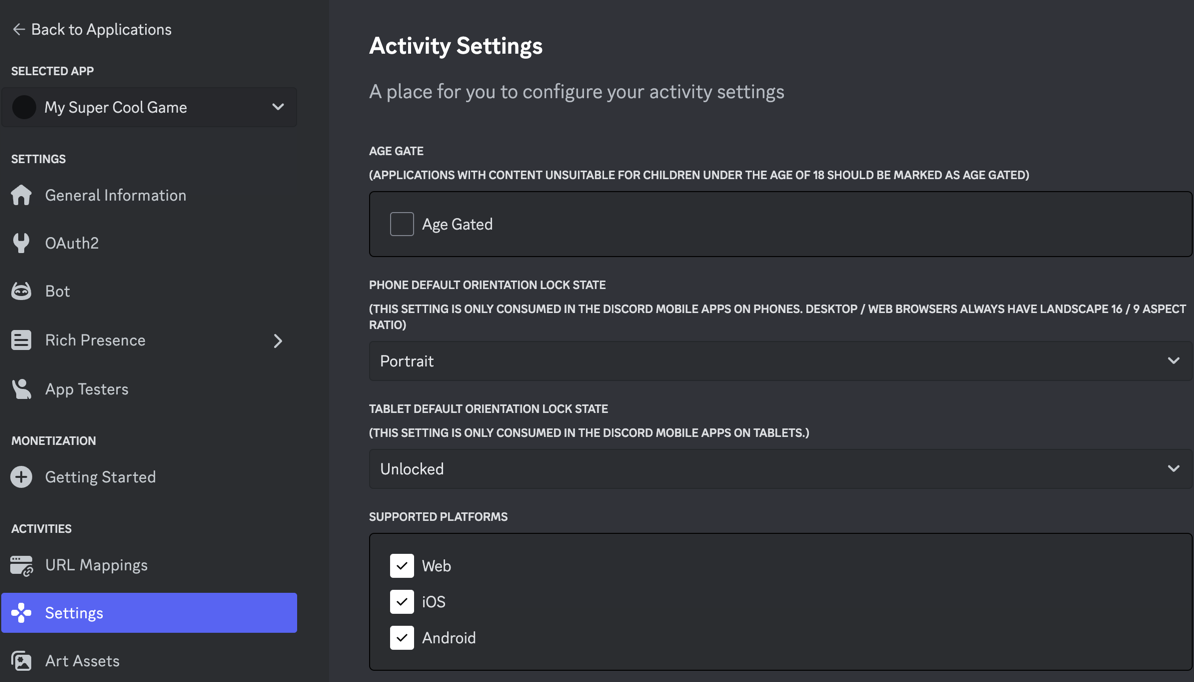Open the phone orientation Portrait dropdown
Viewport: 1194px width, 682px height.
pyautogui.click(x=780, y=361)
